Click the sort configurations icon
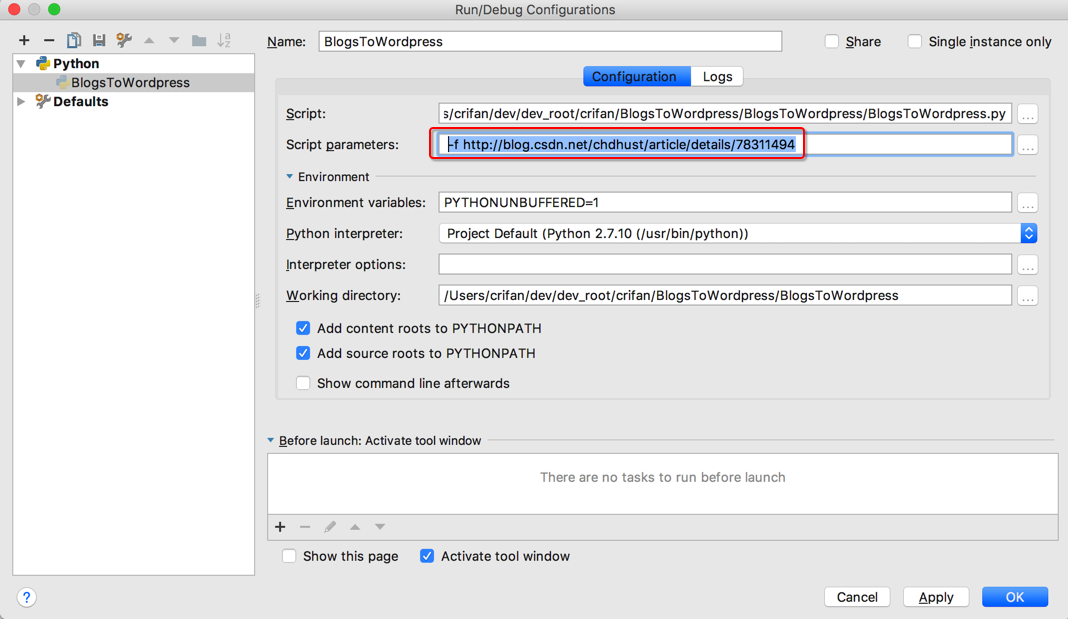 [224, 40]
